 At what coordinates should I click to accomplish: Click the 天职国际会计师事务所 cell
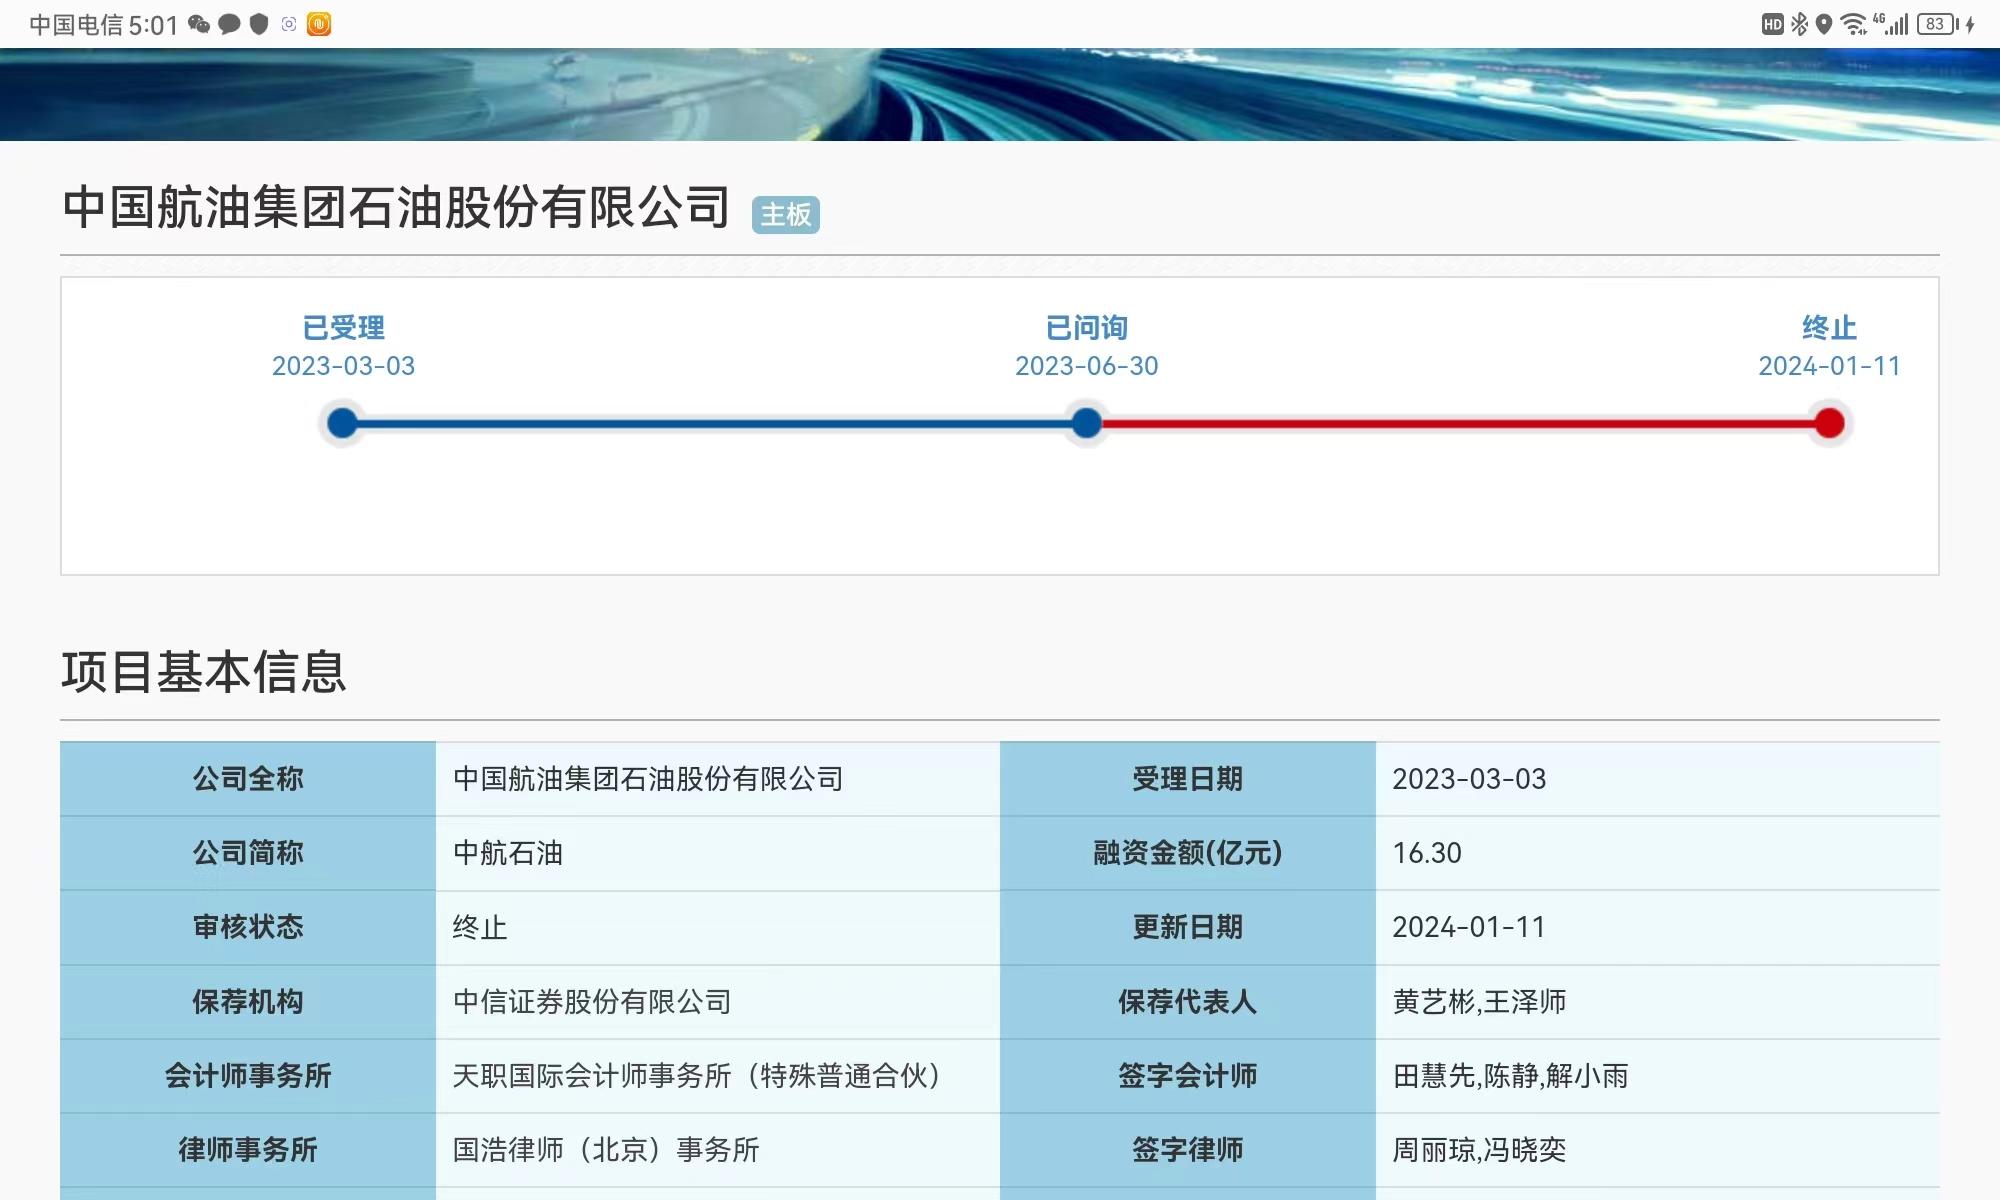coord(718,1075)
